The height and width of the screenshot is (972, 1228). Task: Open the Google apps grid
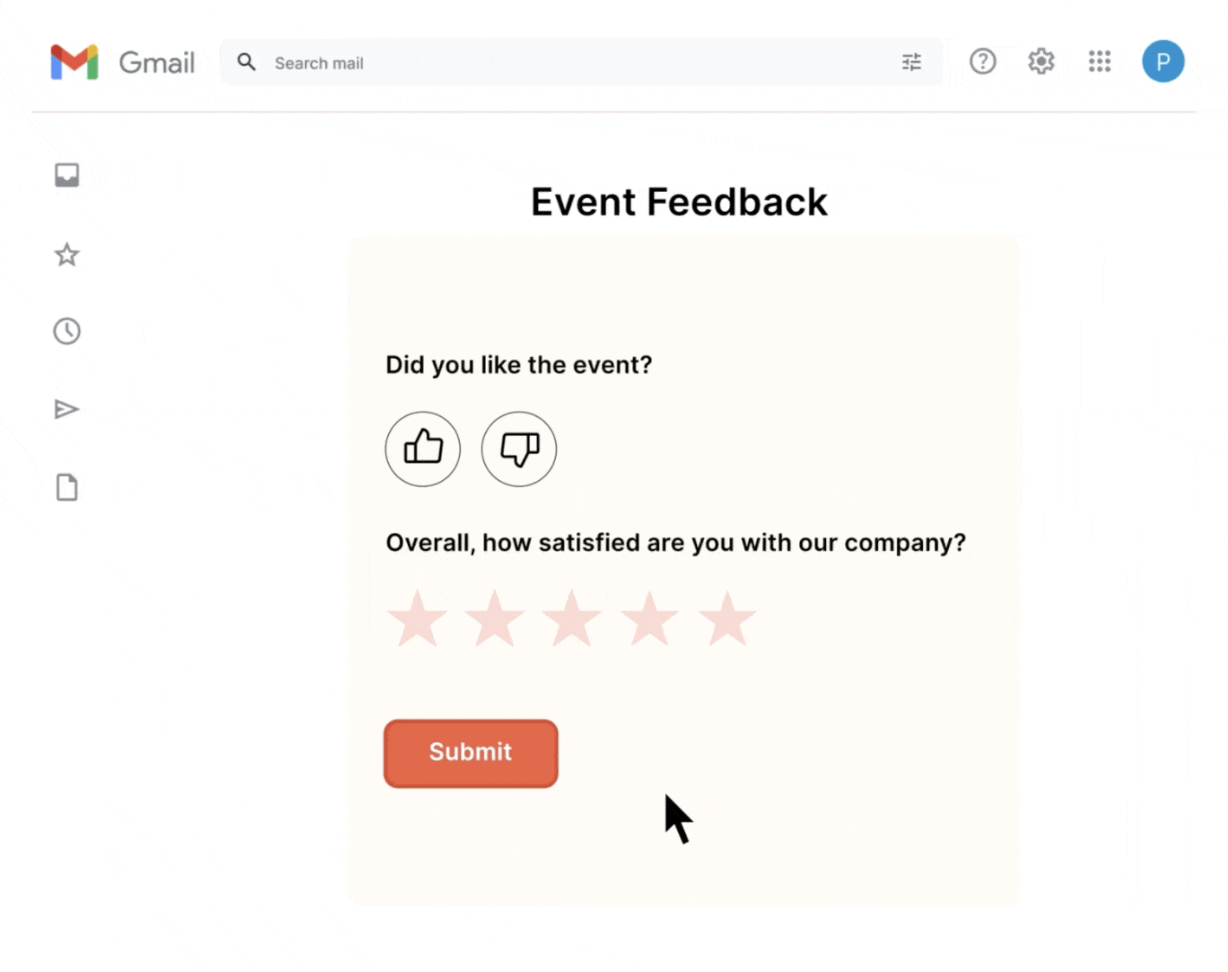point(1100,61)
